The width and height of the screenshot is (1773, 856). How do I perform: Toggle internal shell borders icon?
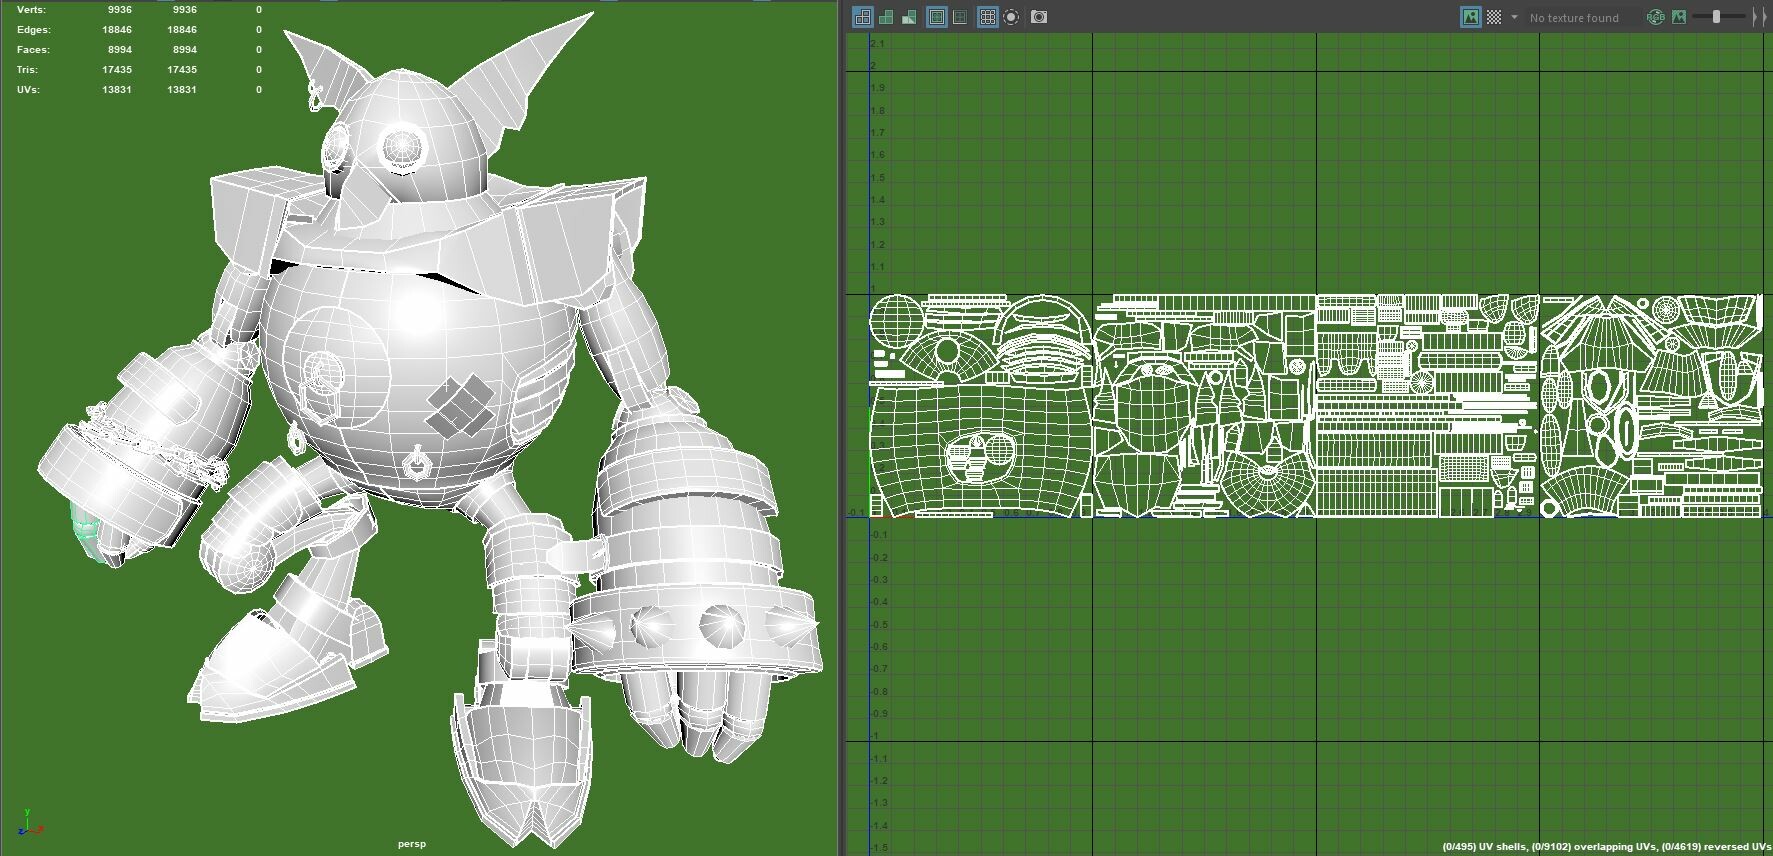pyautogui.click(x=960, y=17)
